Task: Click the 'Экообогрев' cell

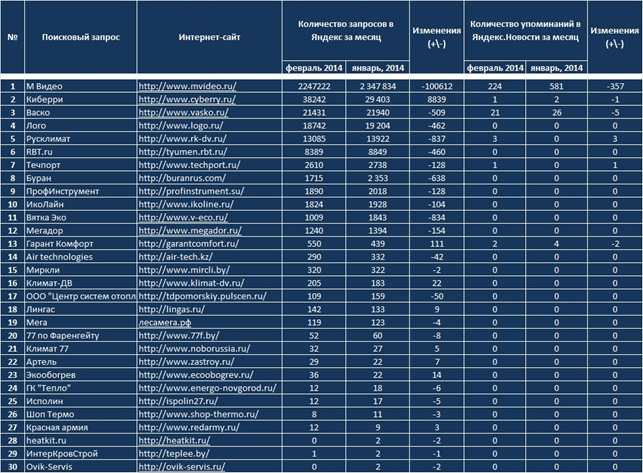Action: click(x=80, y=375)
